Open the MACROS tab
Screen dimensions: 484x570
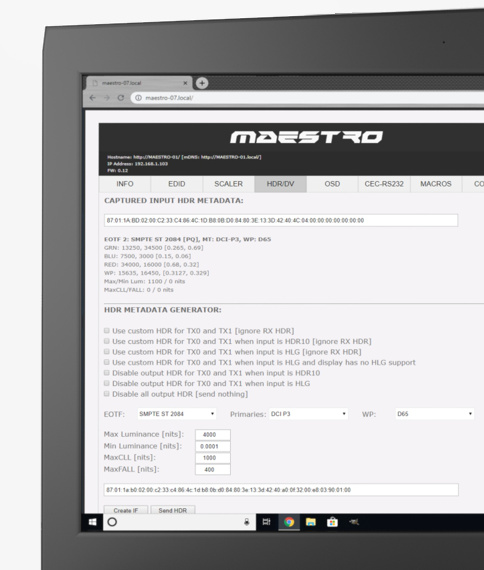pyautogui.click(x=436, y=184)
